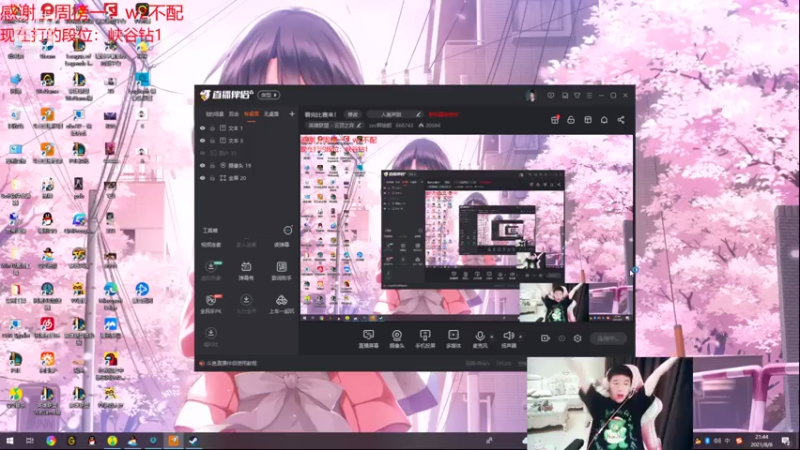The width and height of the screenshot is (800, 450).
Task: Select the first scene tab
Action: coord(214,114)
